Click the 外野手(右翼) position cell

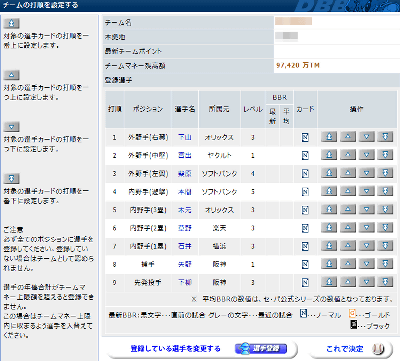tap(148, 137)
